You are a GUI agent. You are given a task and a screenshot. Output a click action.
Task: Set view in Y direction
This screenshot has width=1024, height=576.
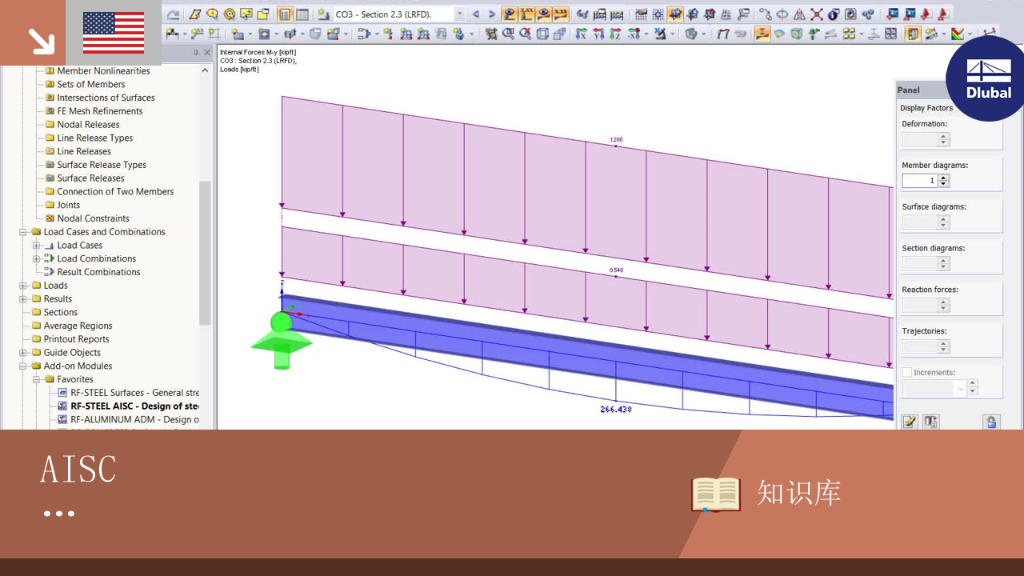(598, 34)
